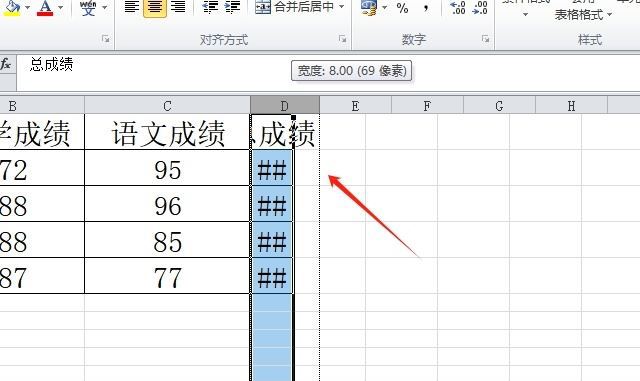
Task: Click ## cell beside 96
Action: [272, 204]
